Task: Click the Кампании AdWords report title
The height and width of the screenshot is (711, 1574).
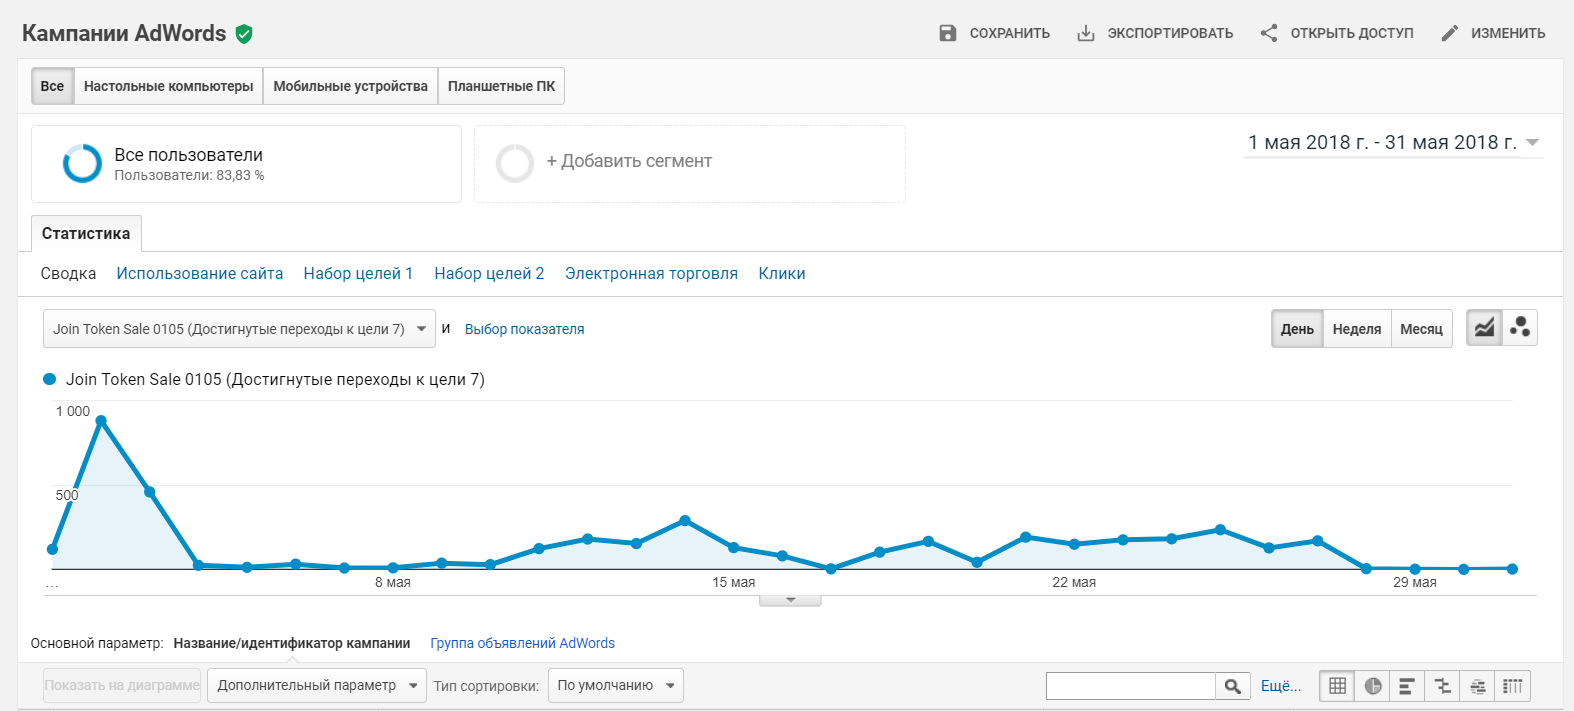Action: coord(124,33)
